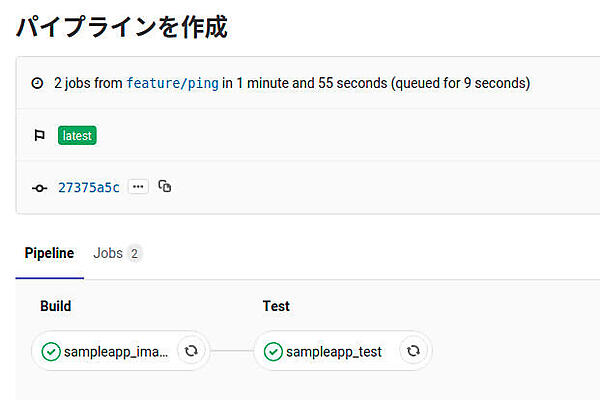600x400 pixels.
Task: Click the passed status icon of sampleapp_ima job
Action: click(x=51, y=351)
